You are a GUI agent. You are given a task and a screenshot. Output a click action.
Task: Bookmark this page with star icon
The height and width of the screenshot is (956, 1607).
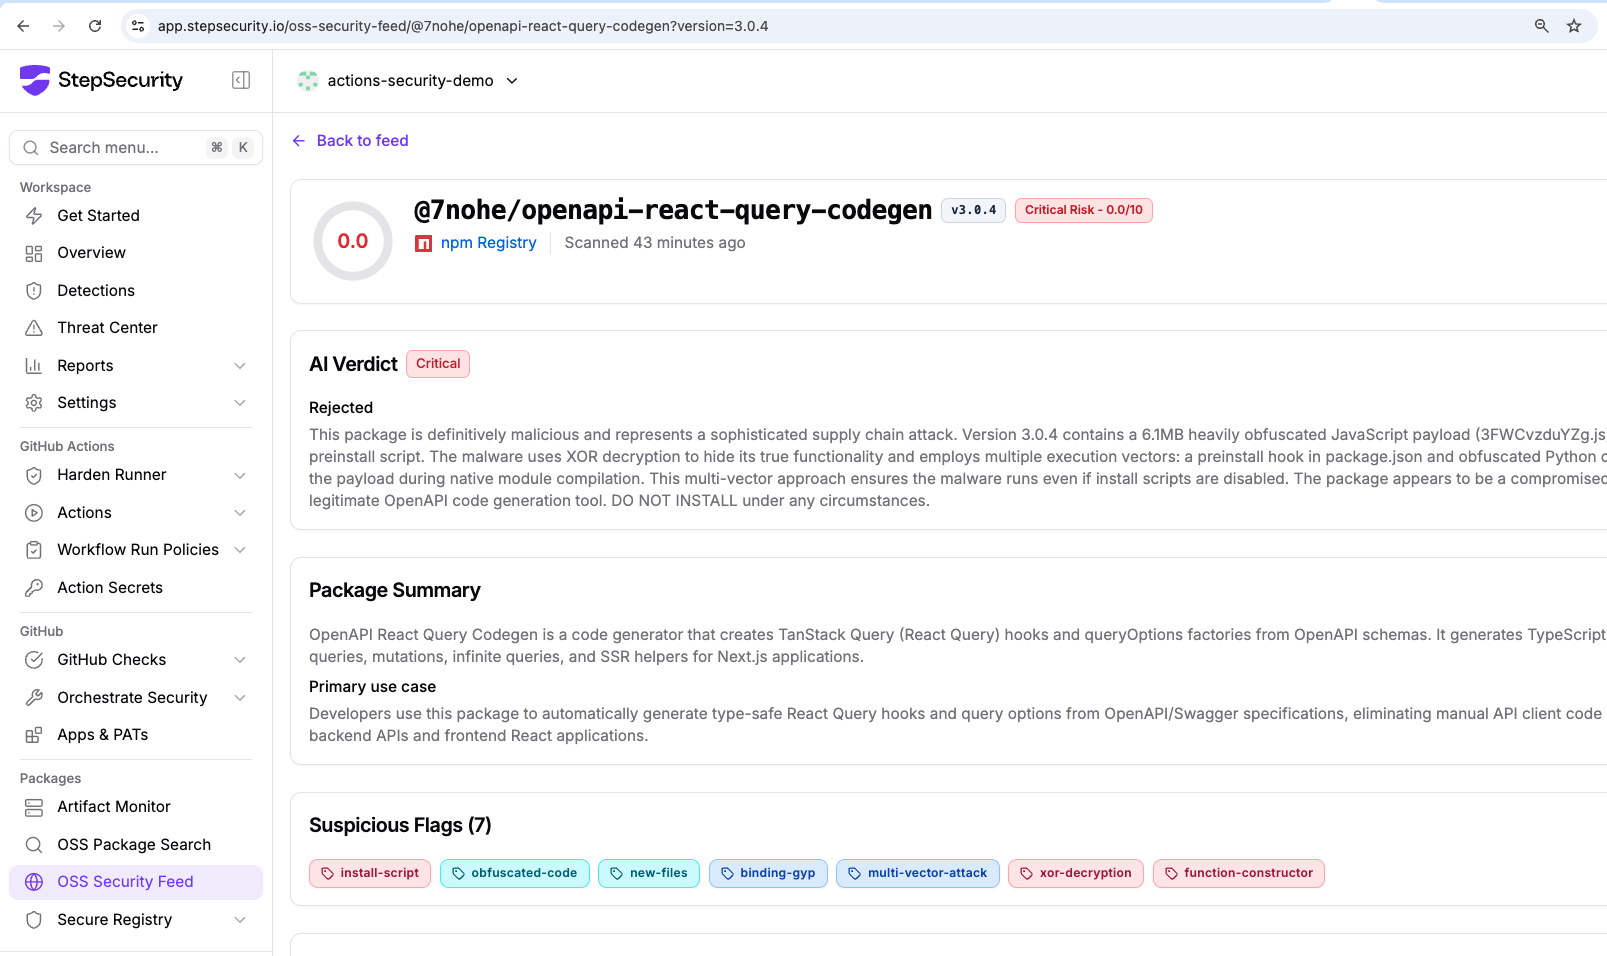pyautogui.click(x=1574, y=26)
